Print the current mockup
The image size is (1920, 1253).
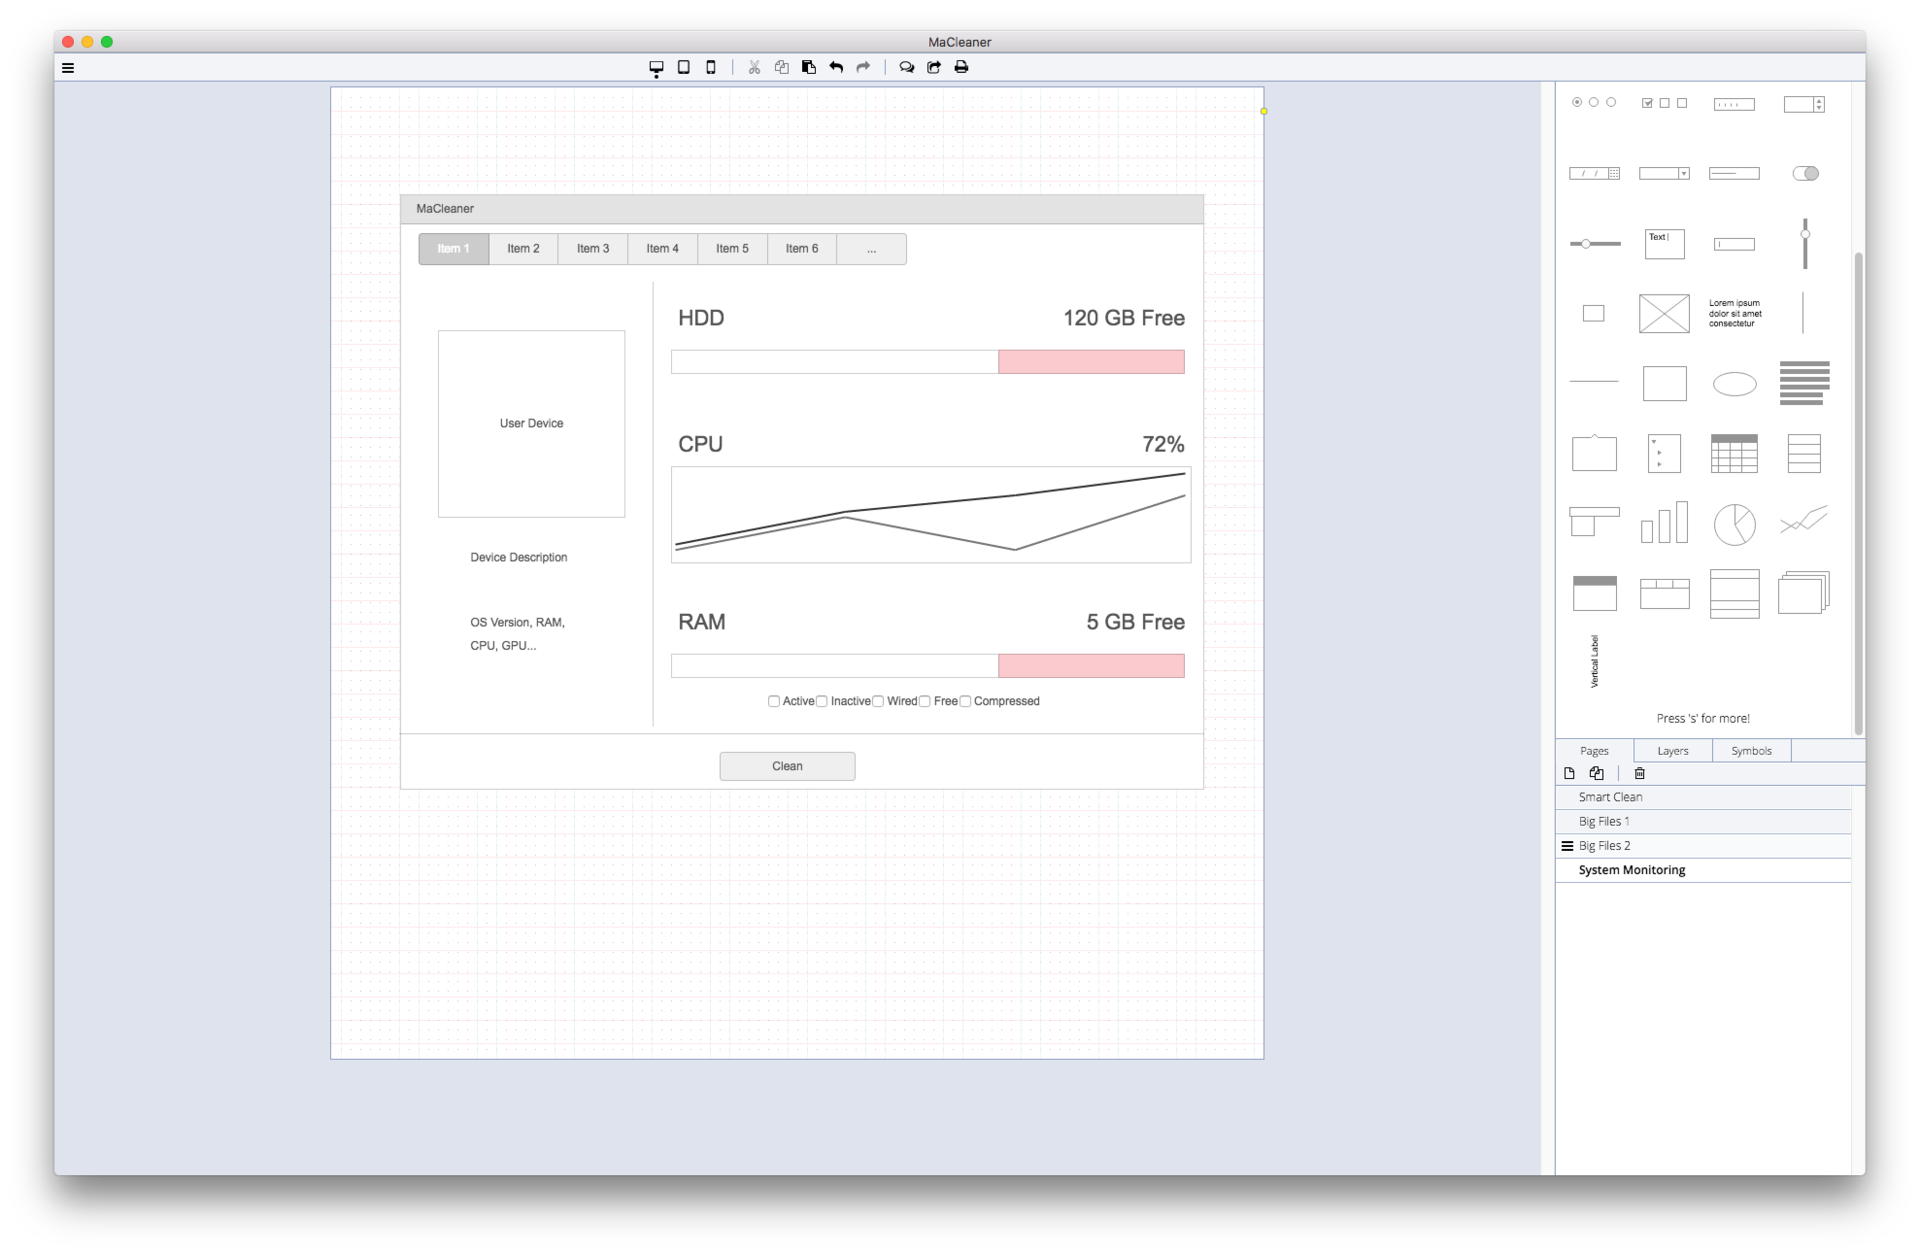pyautogui.click(x=961, y=67)
